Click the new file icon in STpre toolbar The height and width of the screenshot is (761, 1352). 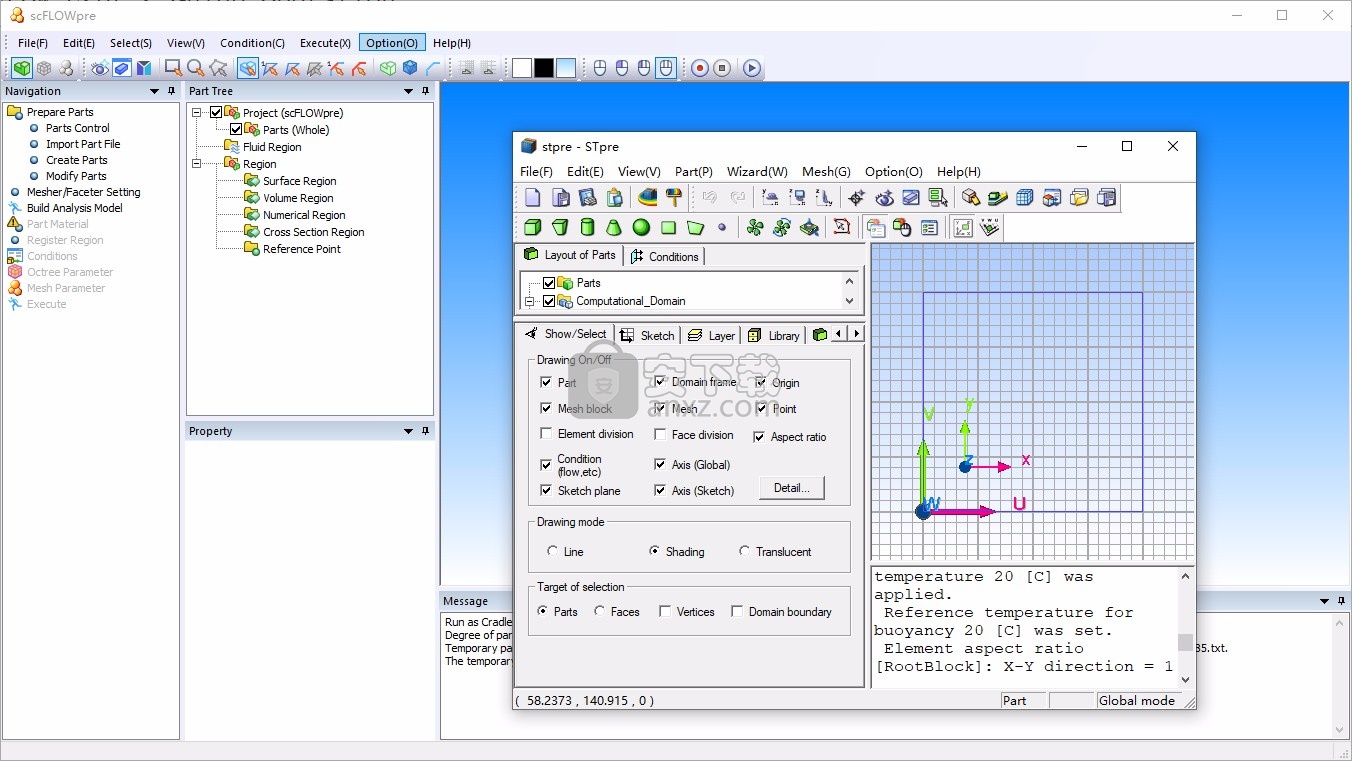533,198
